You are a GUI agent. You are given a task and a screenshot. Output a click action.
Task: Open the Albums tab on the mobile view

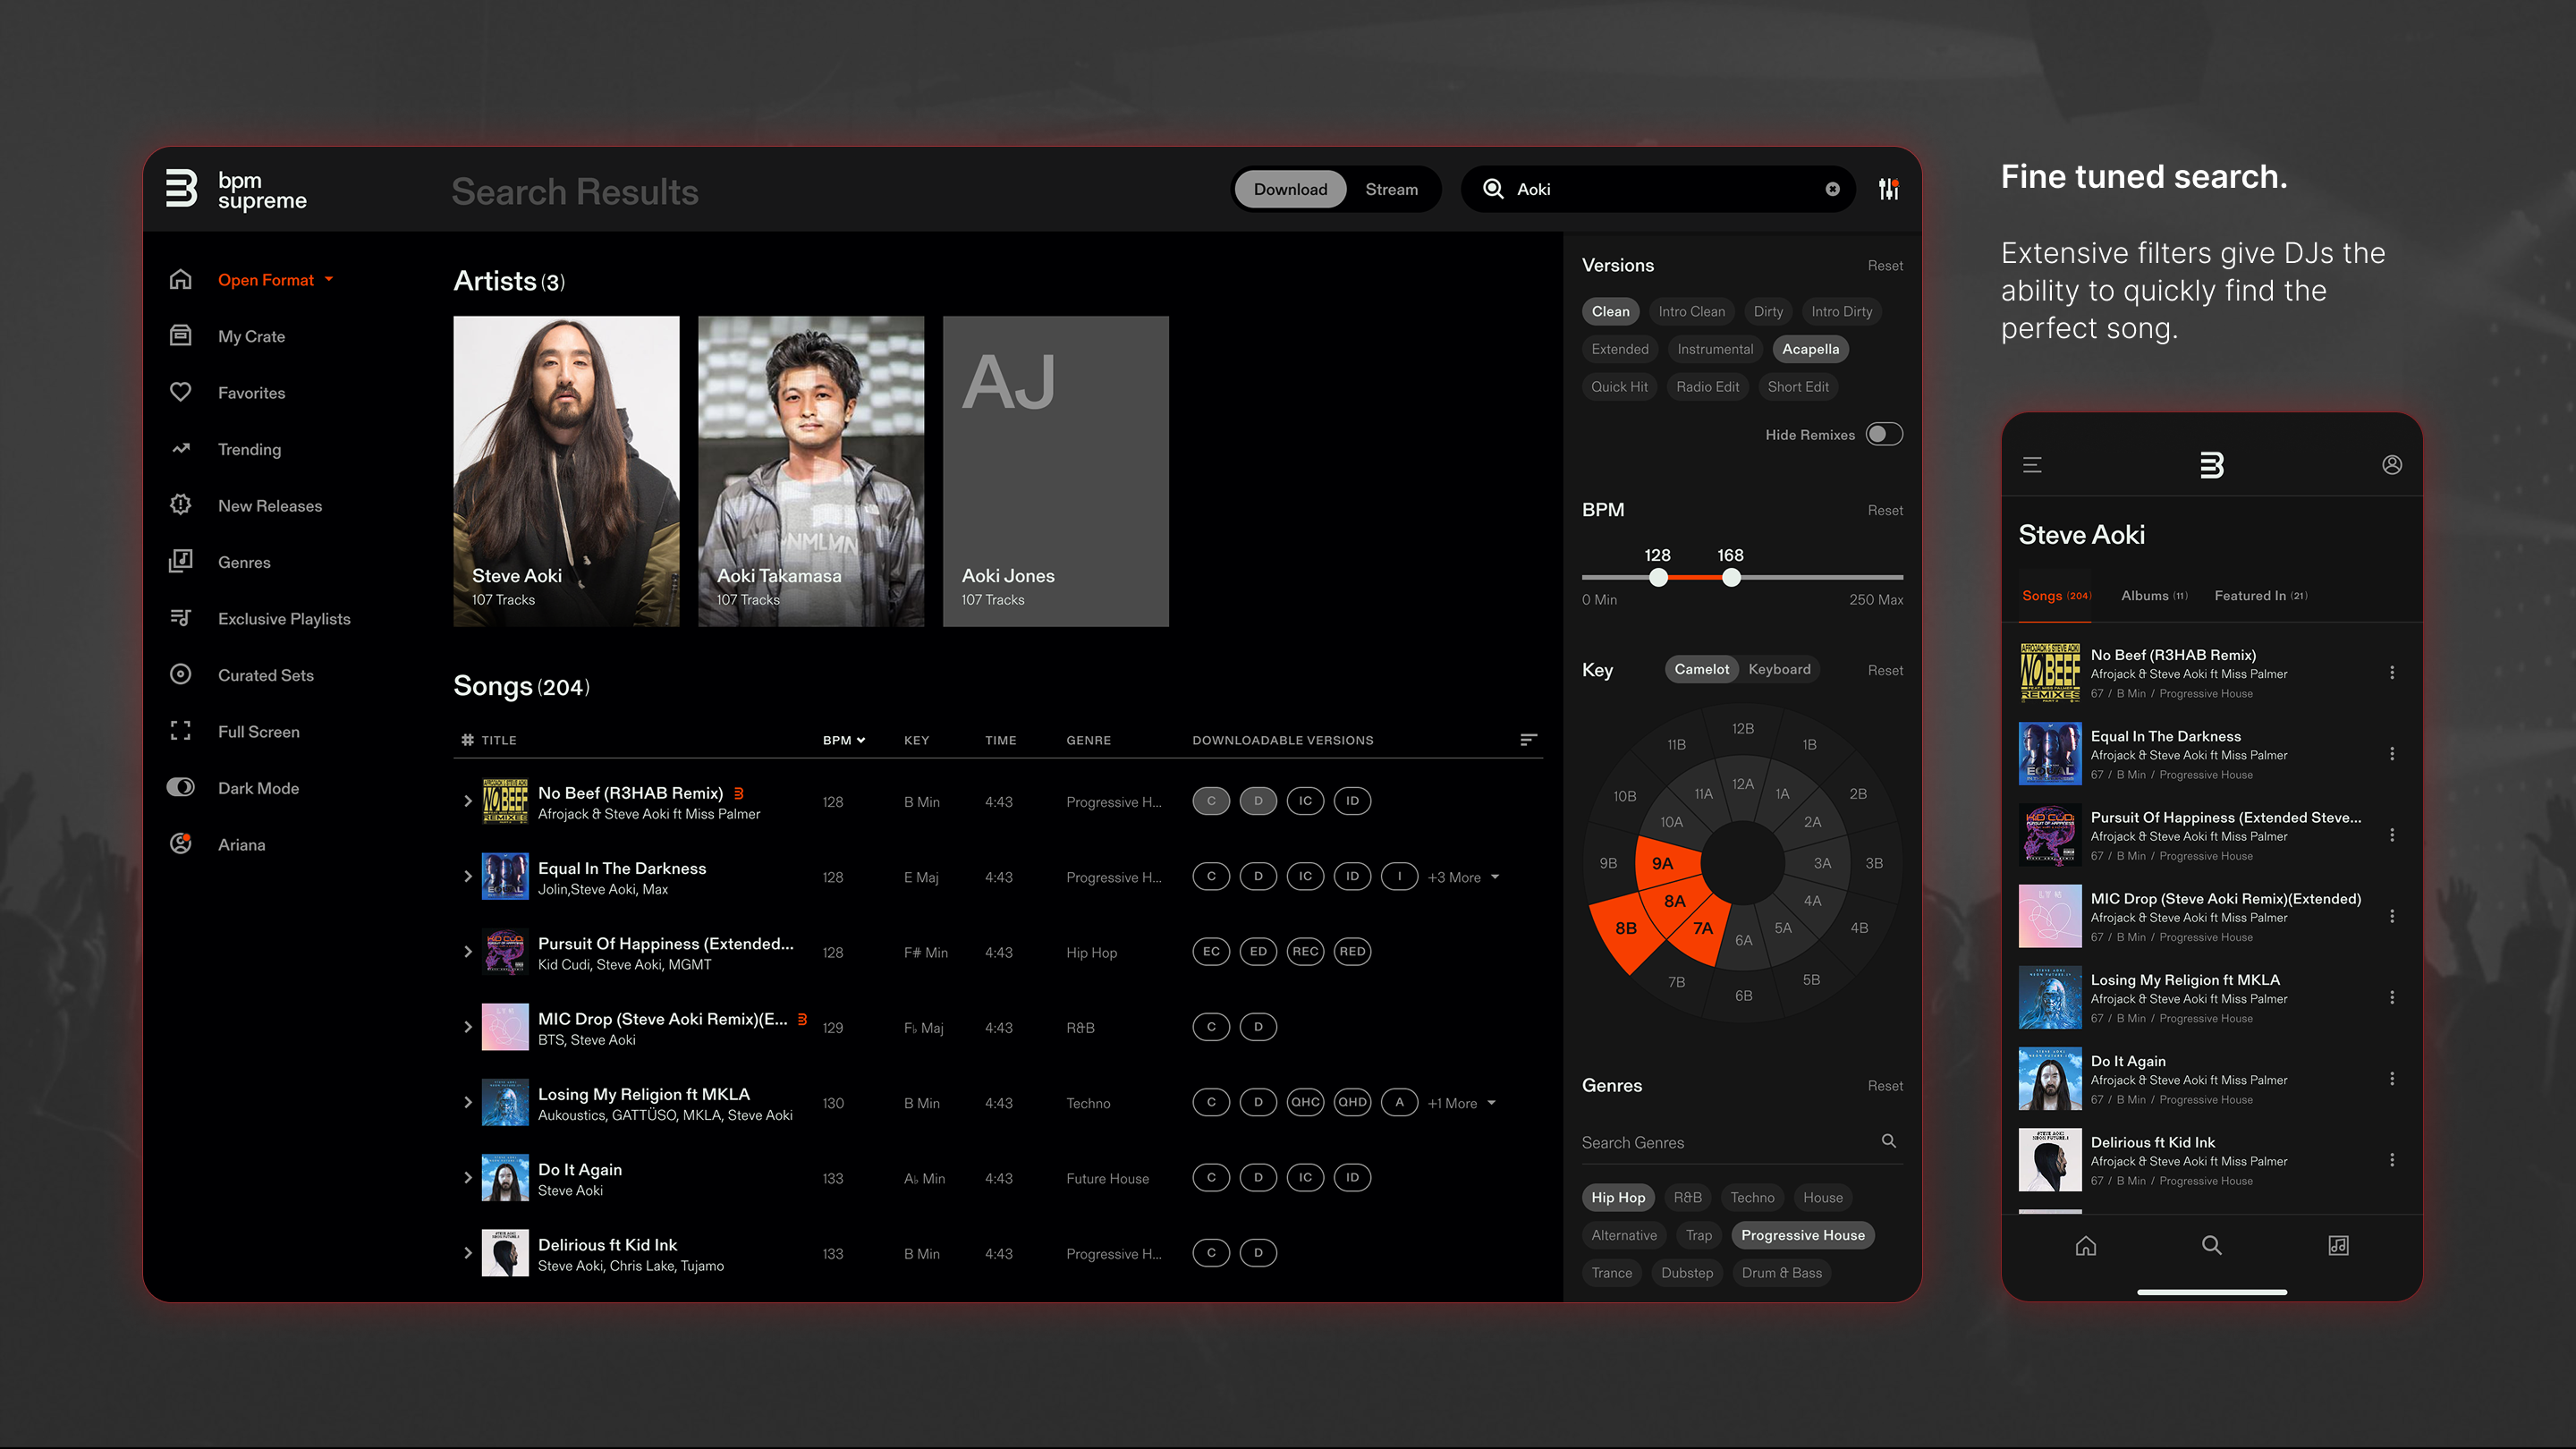(2152, 595)
